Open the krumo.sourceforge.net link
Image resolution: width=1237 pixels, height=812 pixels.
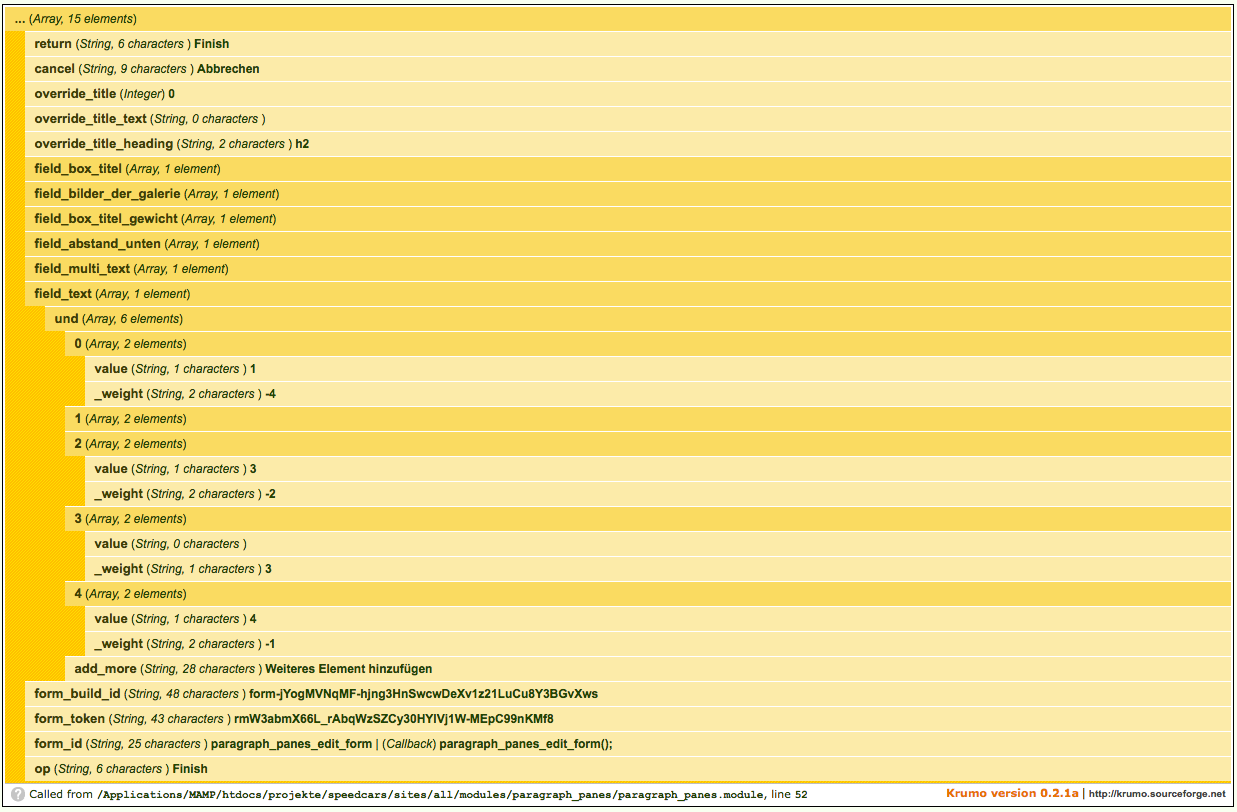click(x=1157, y=794)
